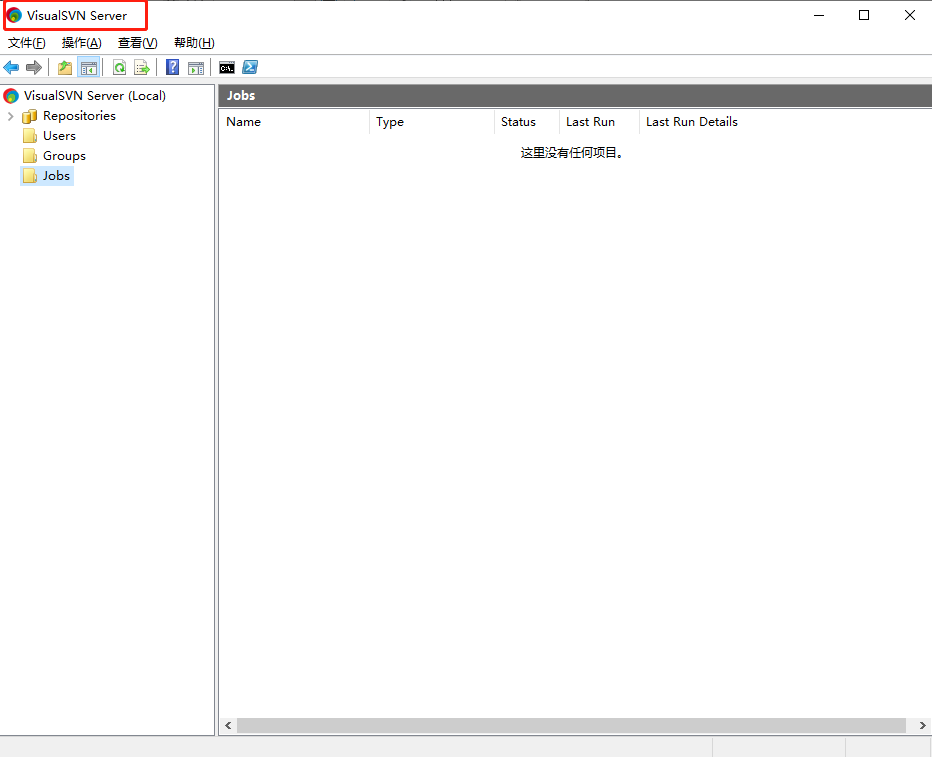The image size is (932, 757).
Task: Click the Jobs pane header title
Action: pyautogui.click(x=241, y=96)
